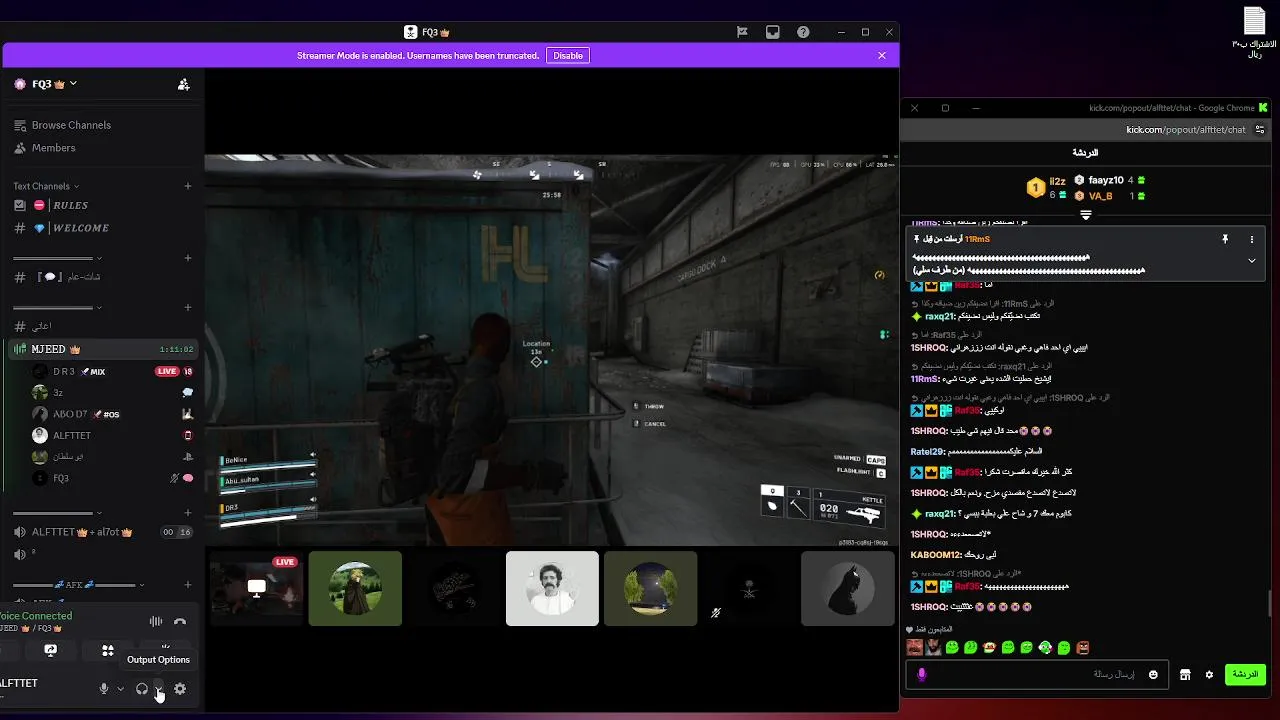Viewport: 1280px width, 720px height.
Task: Invite people to FQ3 server icon
Action: tap(183, 84)
